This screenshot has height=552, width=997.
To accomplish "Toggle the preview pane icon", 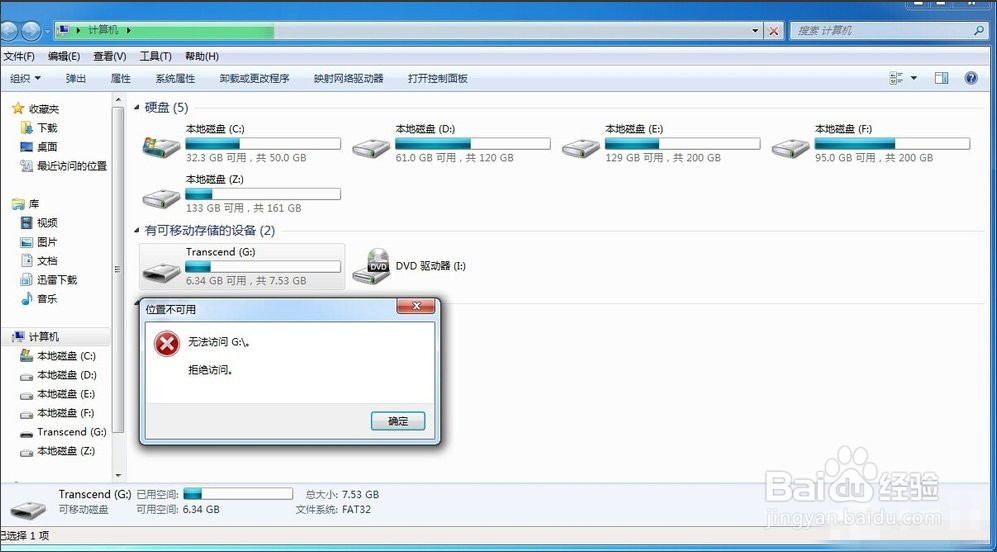I will click(x=941, y=78).
